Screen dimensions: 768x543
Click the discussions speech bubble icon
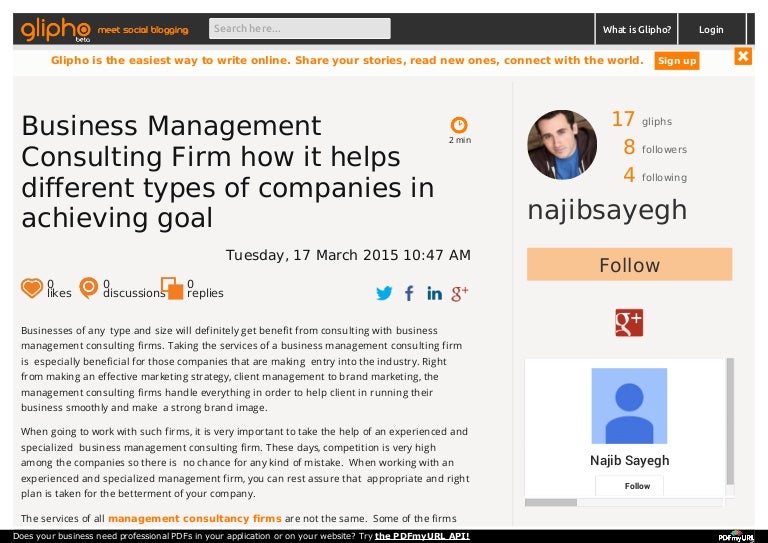(89, 287)
